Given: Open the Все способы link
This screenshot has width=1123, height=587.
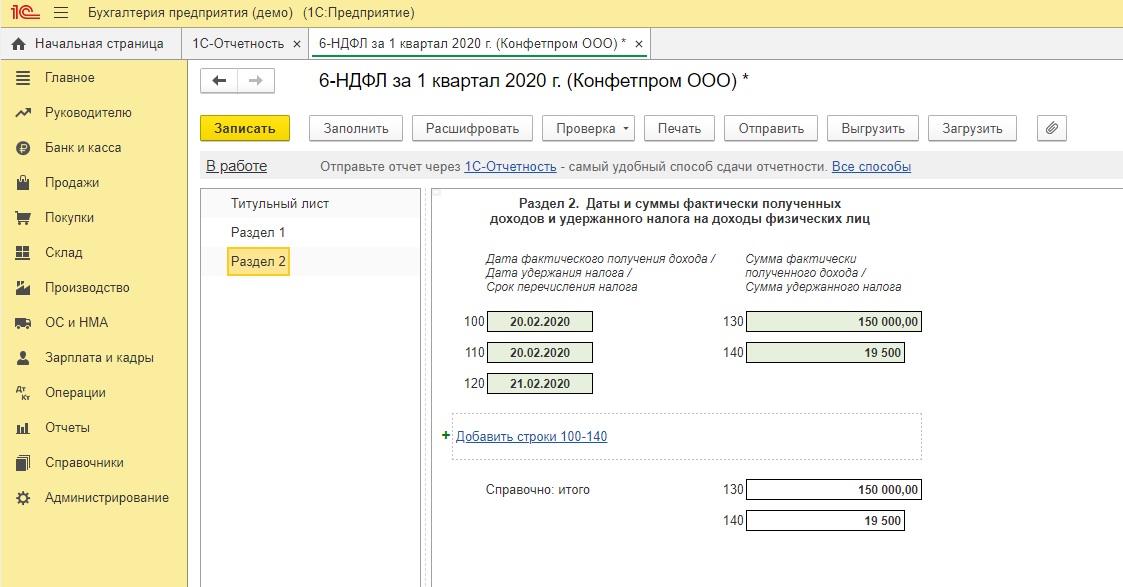Looking at the screenshot, I should click(871, 166).
